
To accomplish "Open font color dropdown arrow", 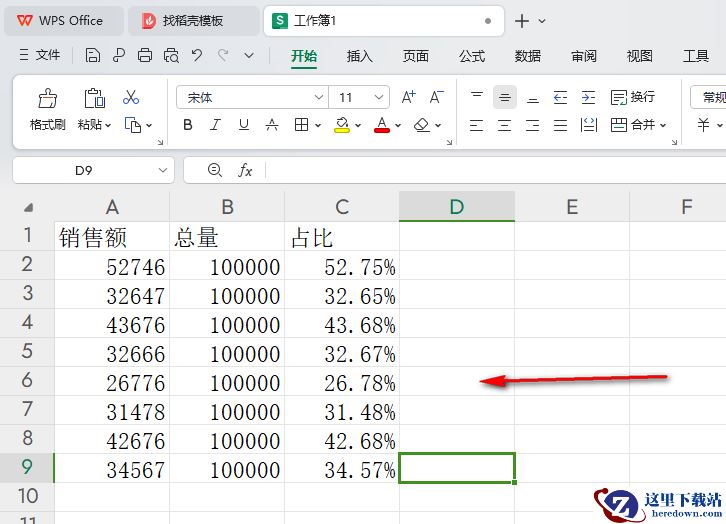I will (398, 125).
